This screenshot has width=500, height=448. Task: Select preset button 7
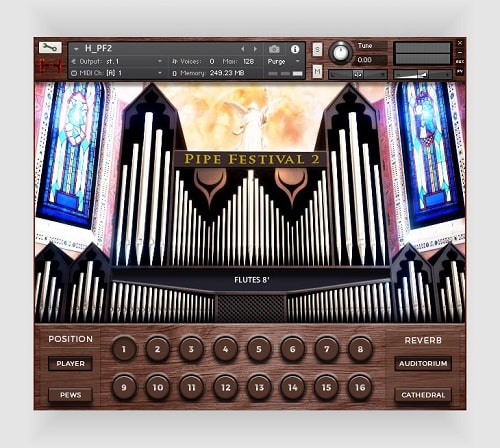coord(326,349)
